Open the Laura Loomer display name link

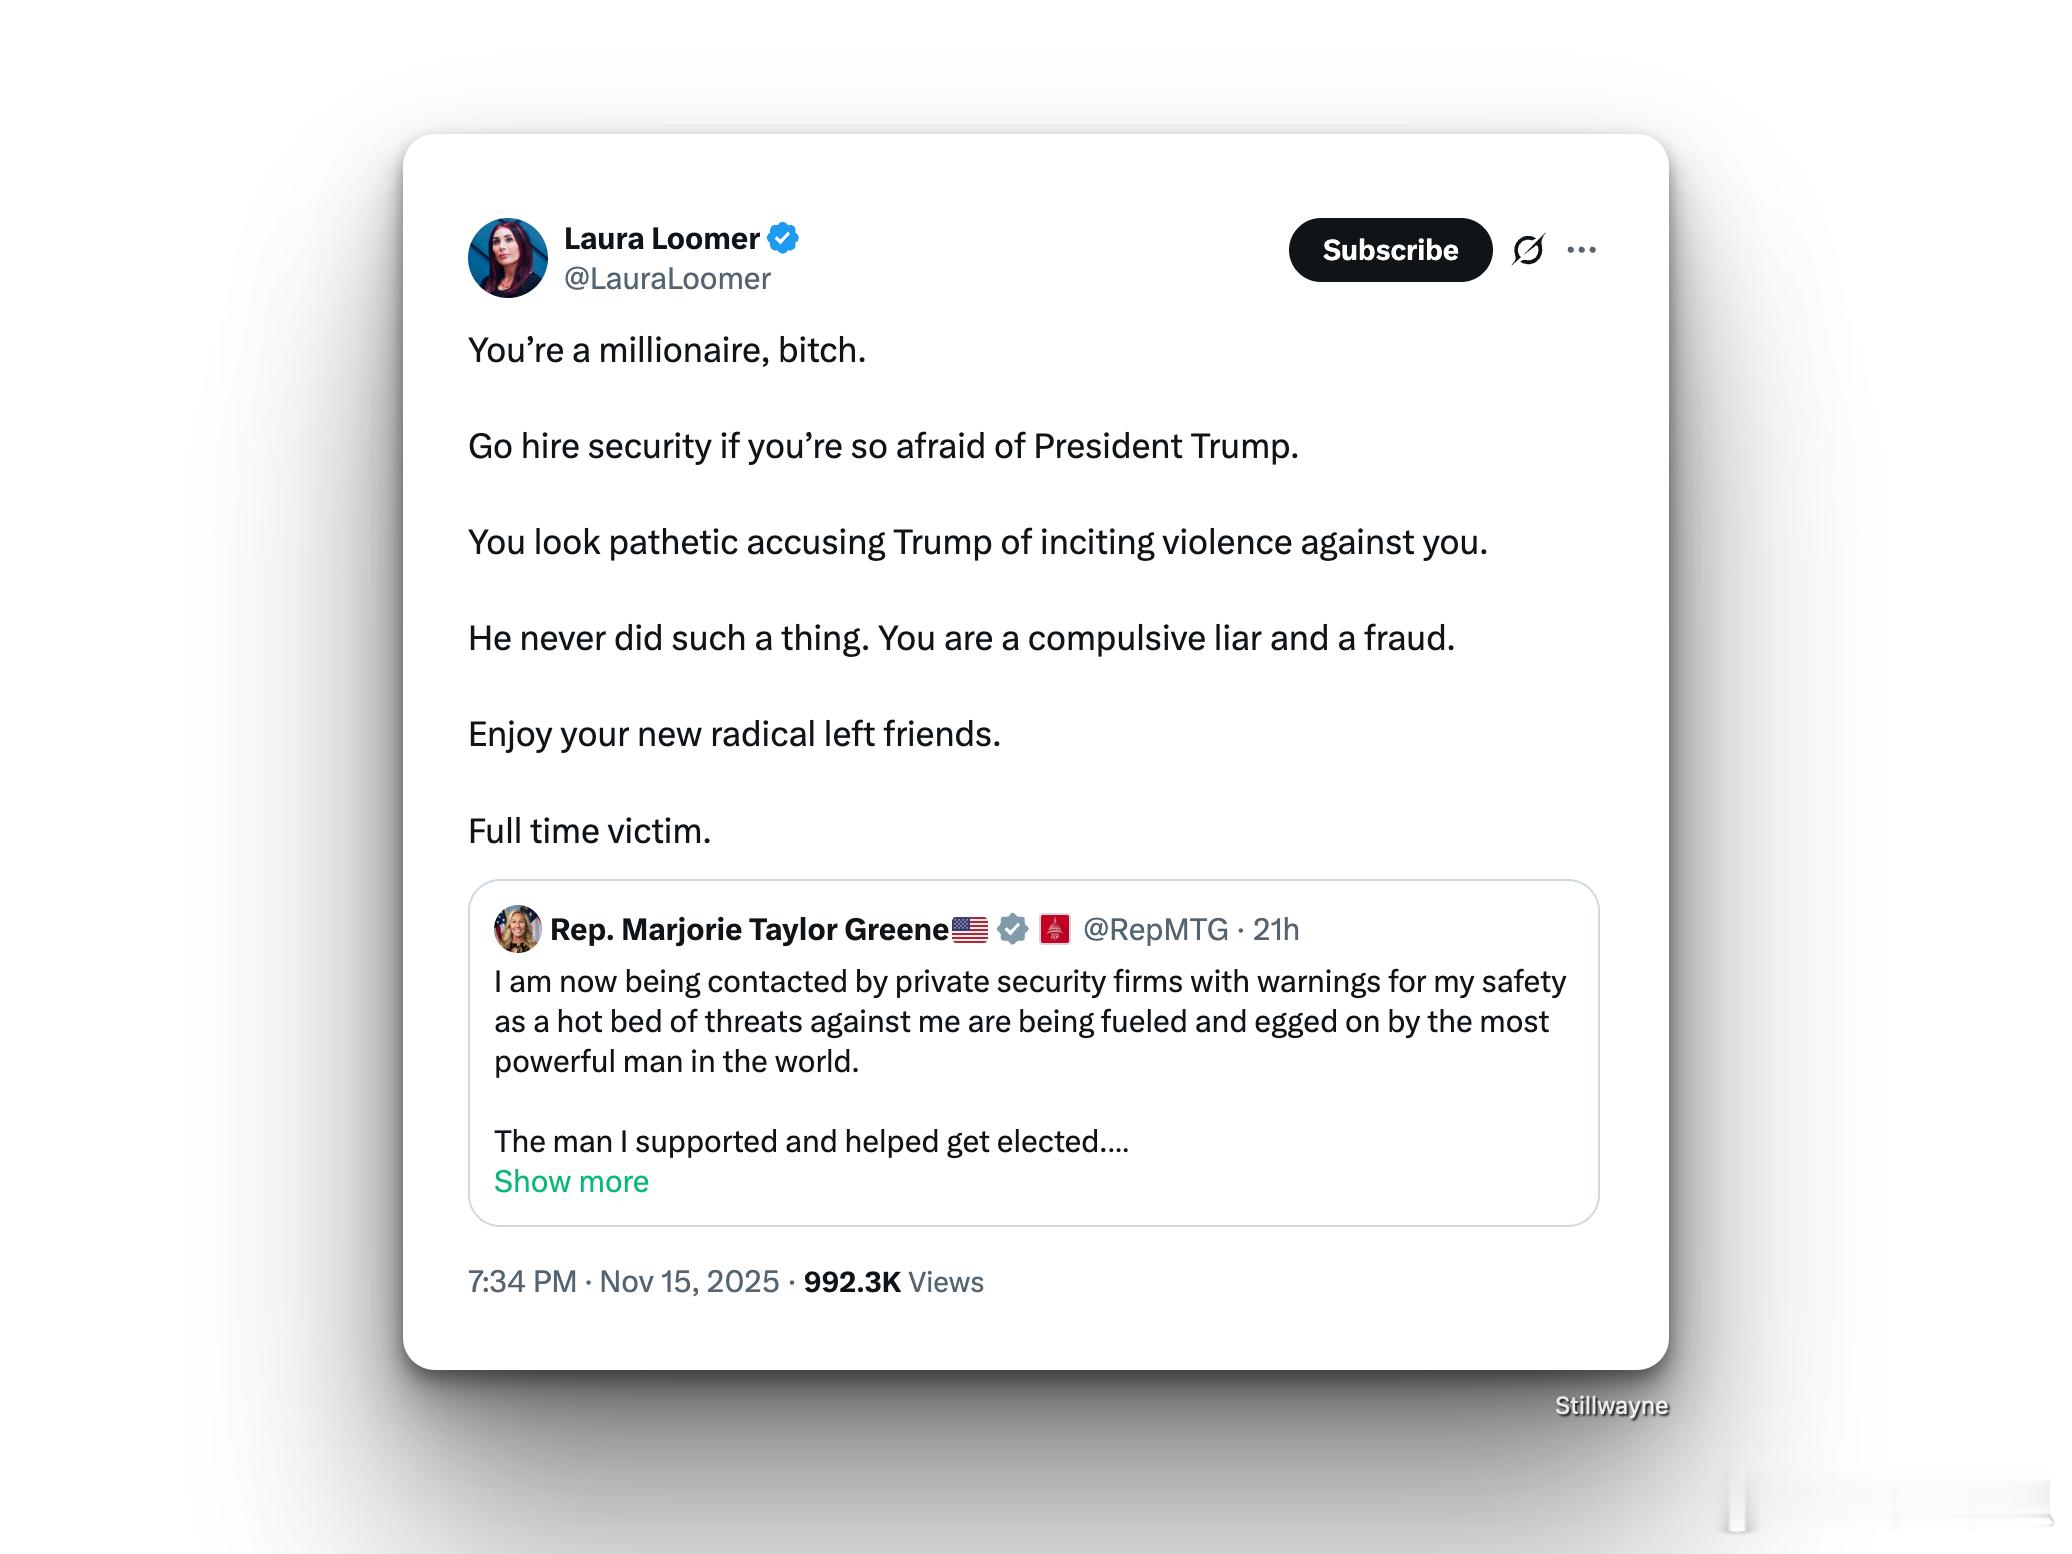click(661, 239)
